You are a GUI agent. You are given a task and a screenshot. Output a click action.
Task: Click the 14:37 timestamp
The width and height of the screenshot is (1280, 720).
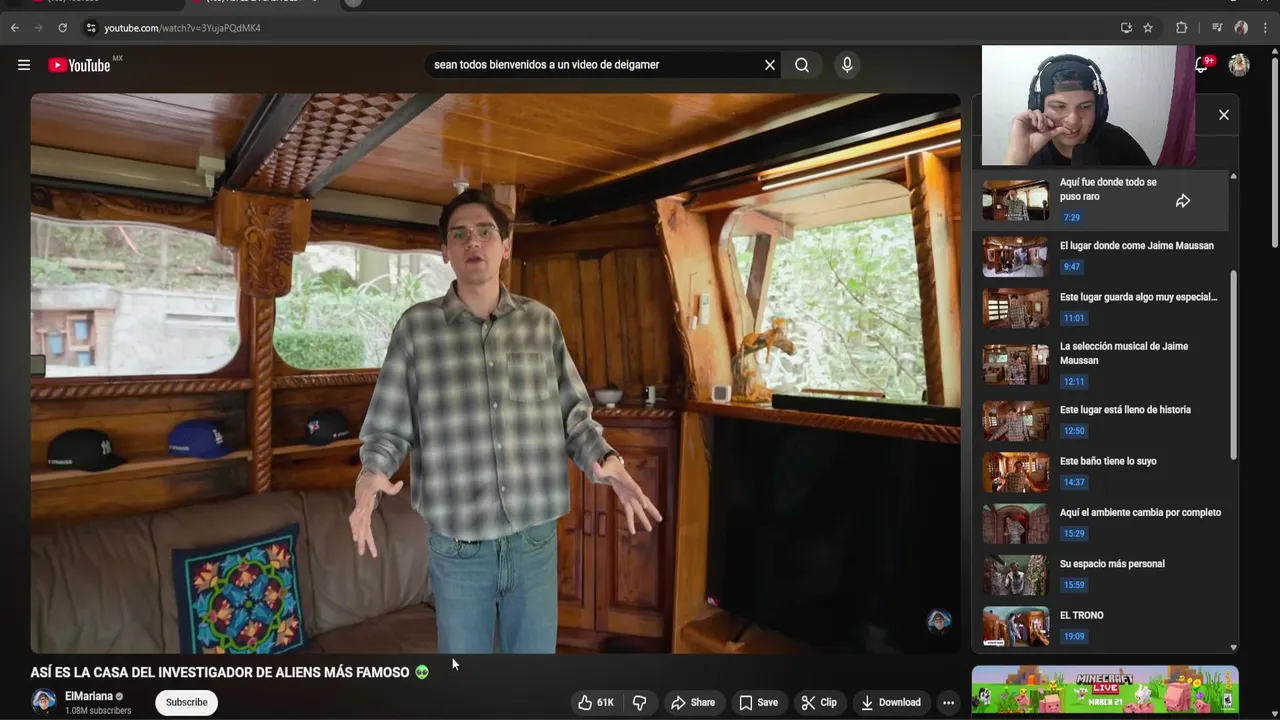click(x=1073, y=482)
